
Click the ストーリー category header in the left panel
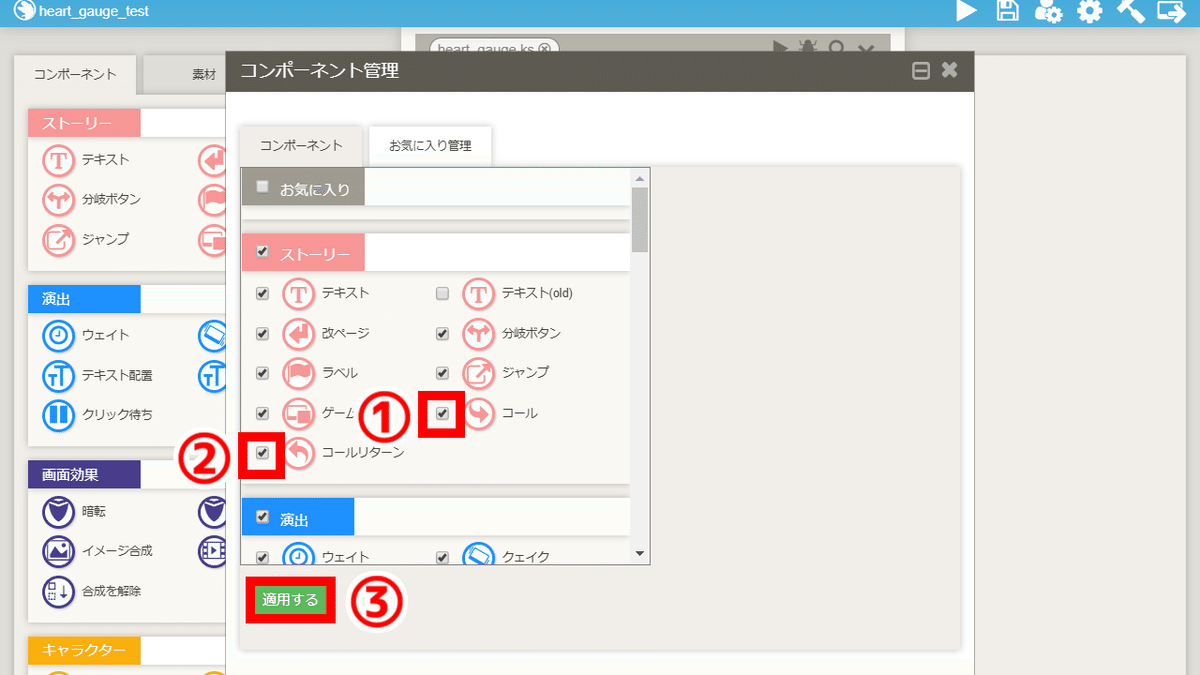pos(85,123)
